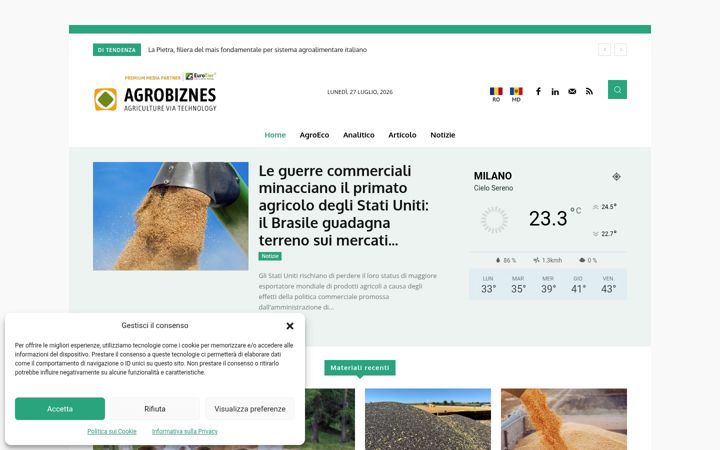The height and width of the screenshot is (450, 720).
Task: Click the 1.3kmh wind speed reading
Action: (x=548, y=260)
